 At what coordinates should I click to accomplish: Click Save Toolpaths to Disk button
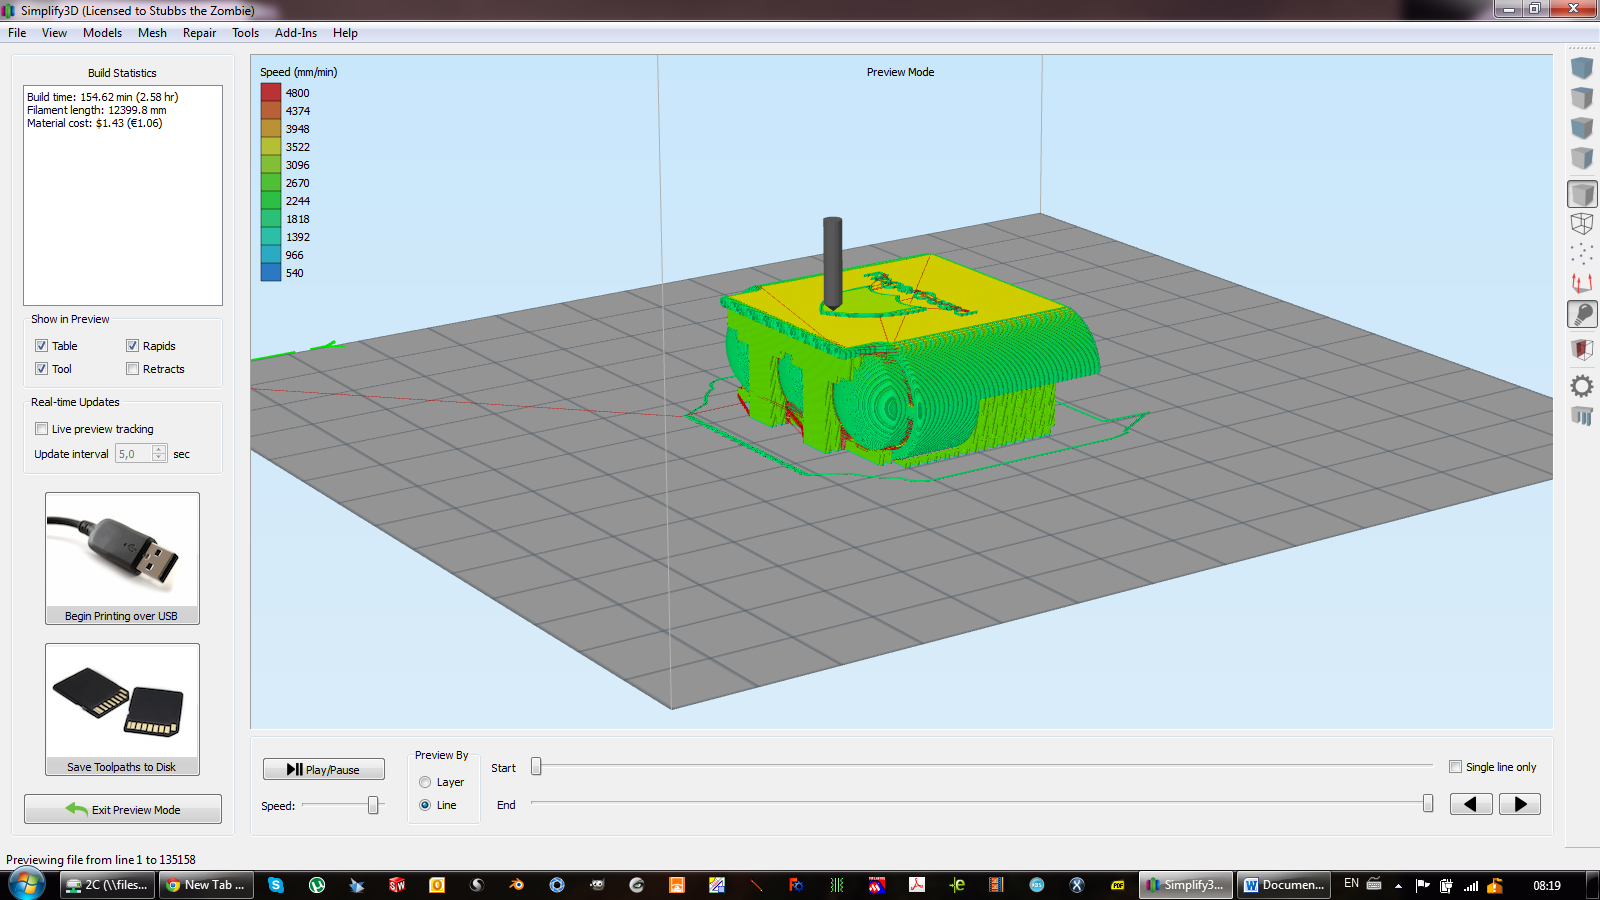(x=122, y=709)
